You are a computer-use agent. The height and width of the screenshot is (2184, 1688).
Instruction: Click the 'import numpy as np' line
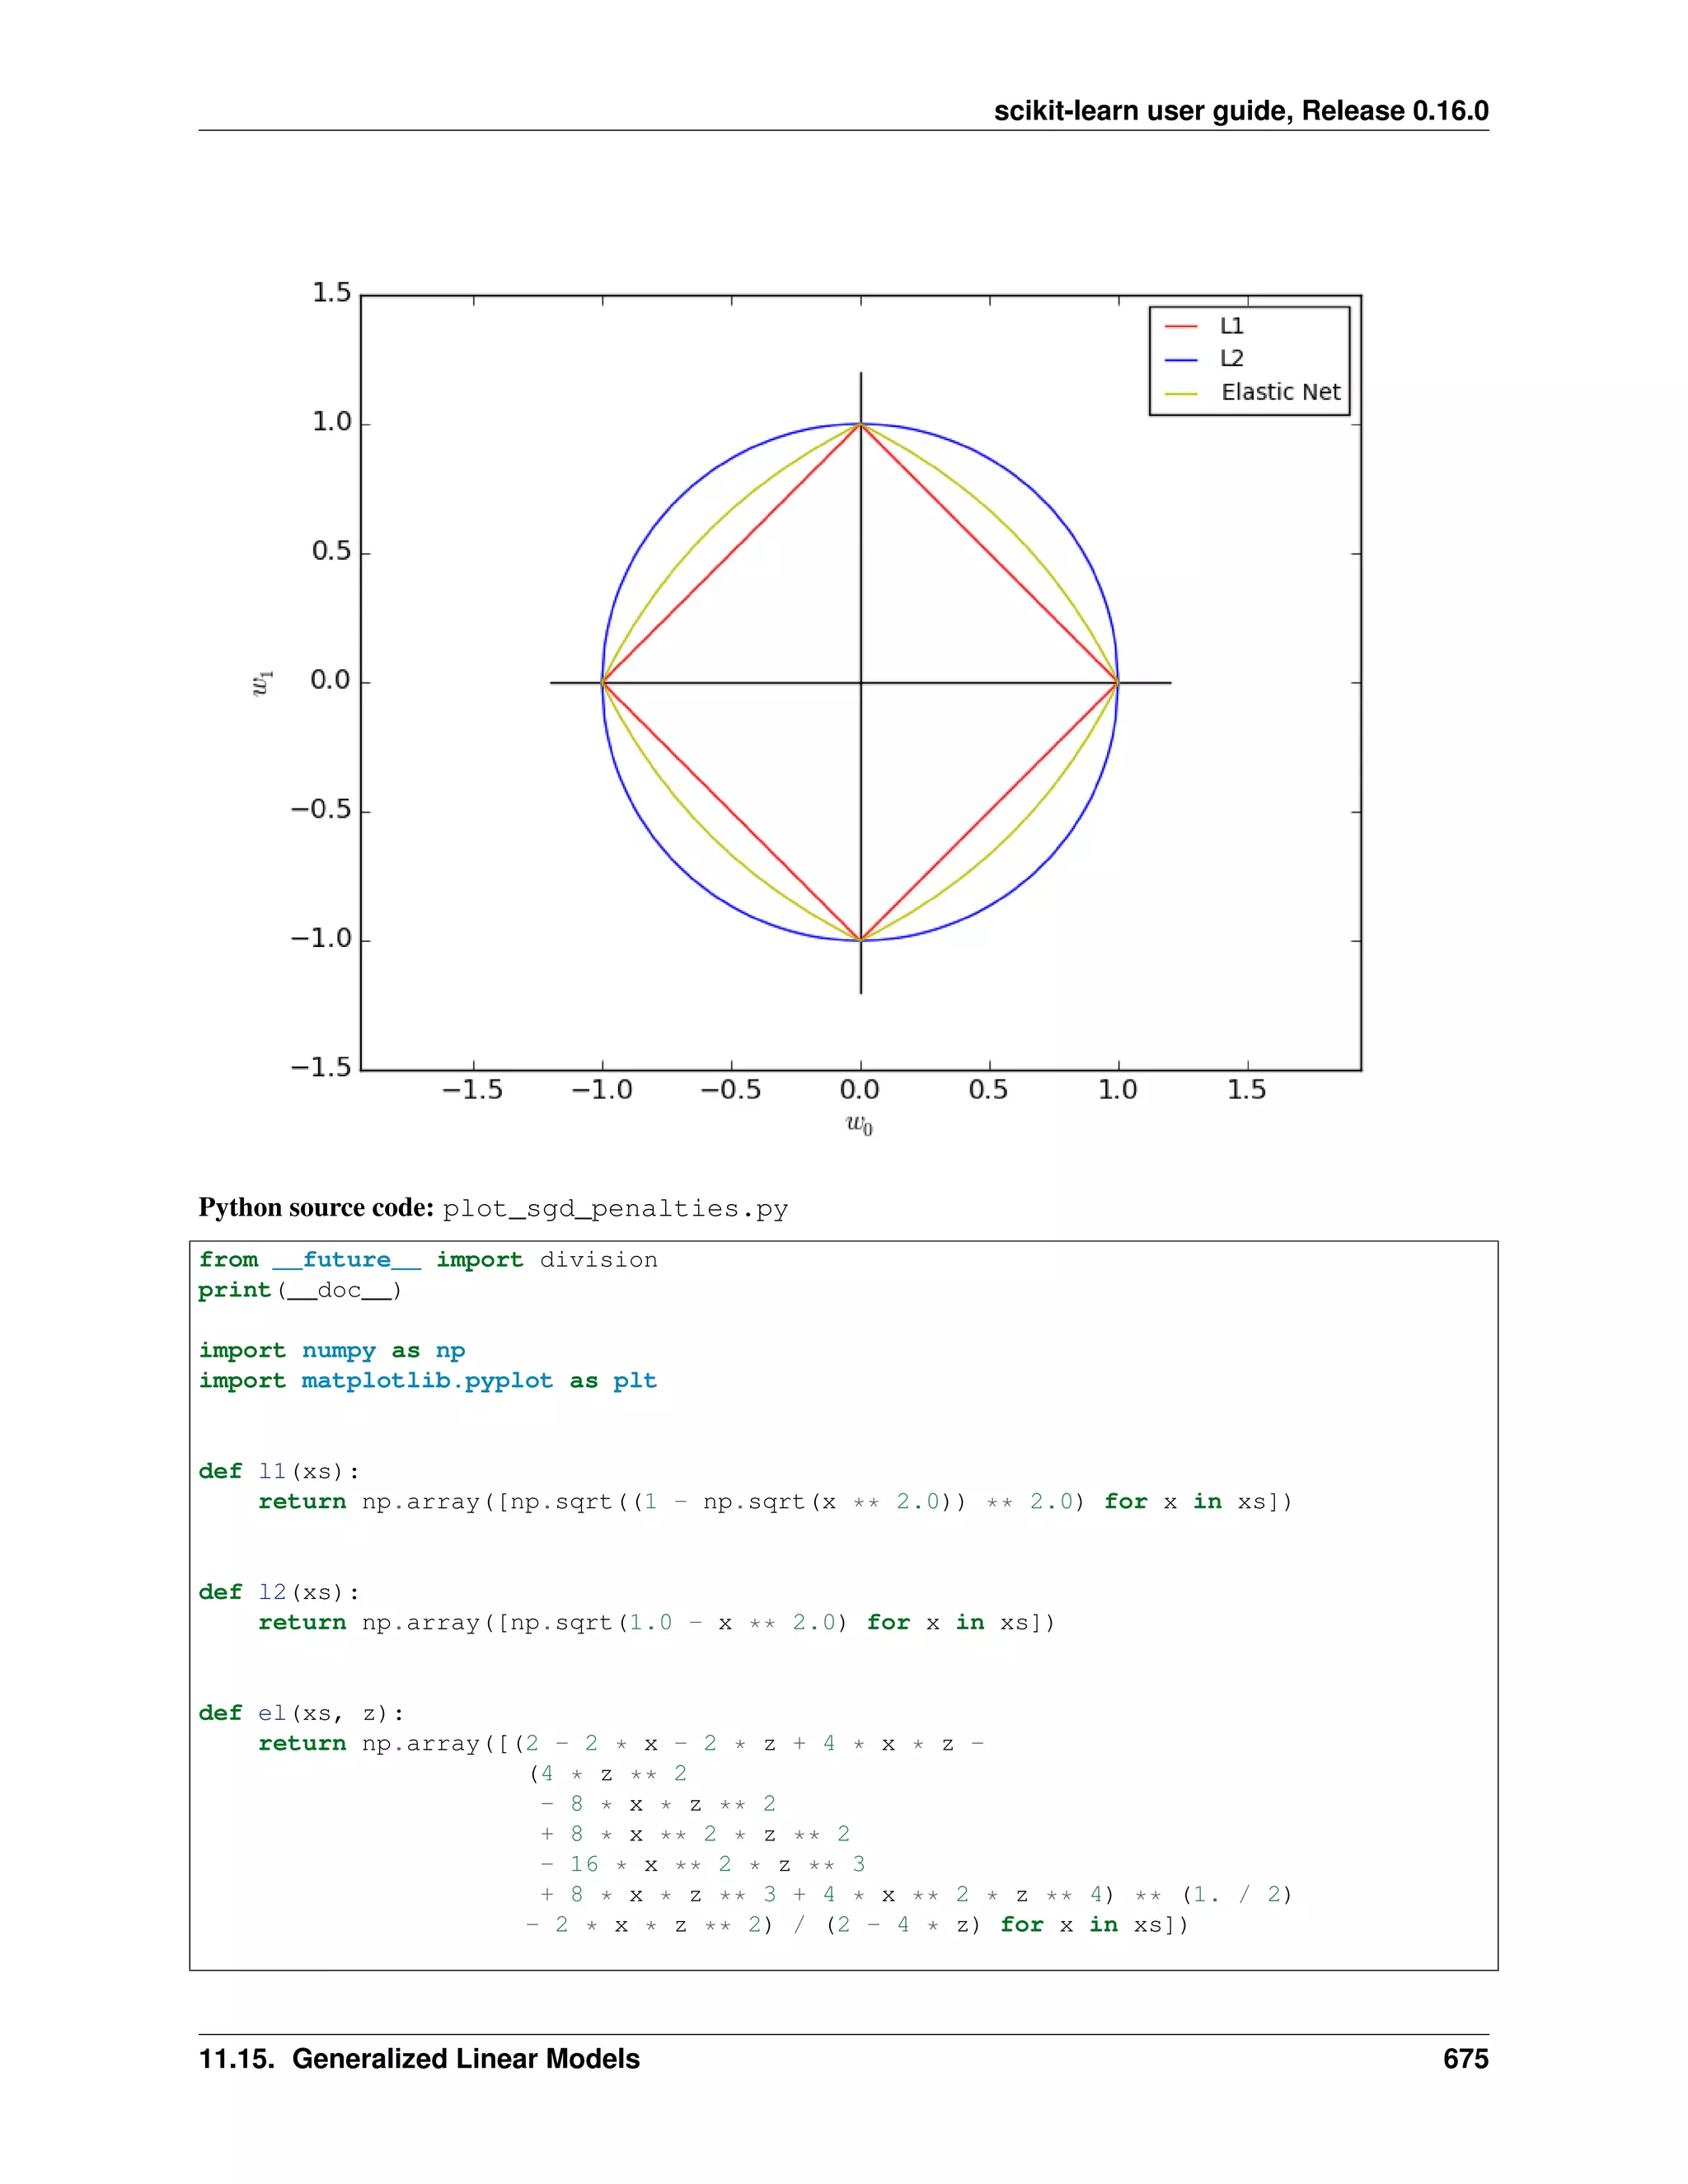pyautogui.click(x=332, y=1351)
